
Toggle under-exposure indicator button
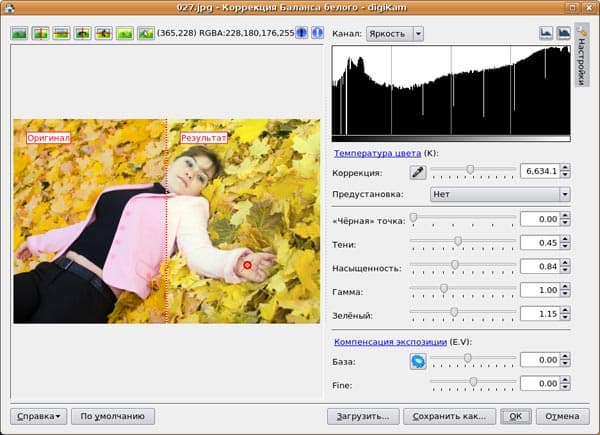(302, 33)
